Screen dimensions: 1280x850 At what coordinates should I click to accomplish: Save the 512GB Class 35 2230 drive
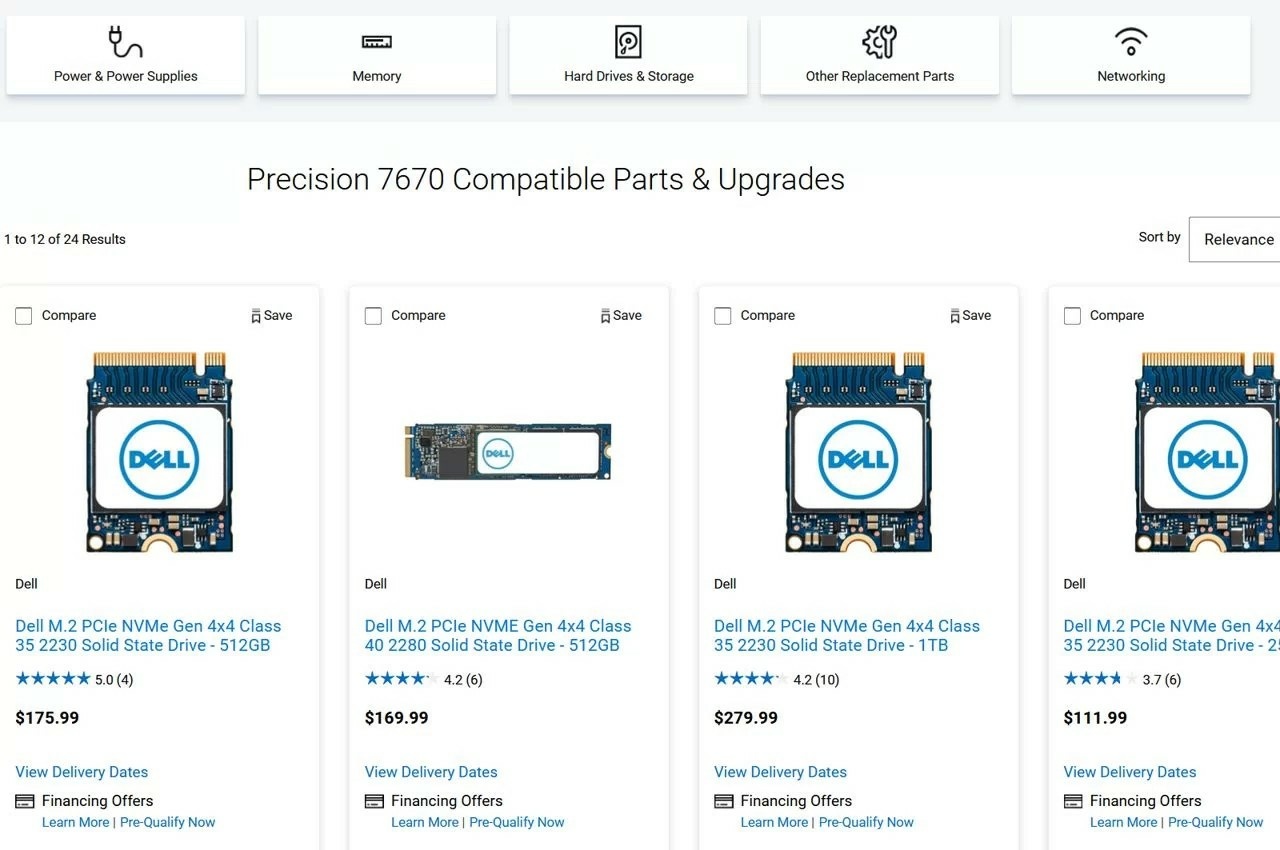(272, 316)
